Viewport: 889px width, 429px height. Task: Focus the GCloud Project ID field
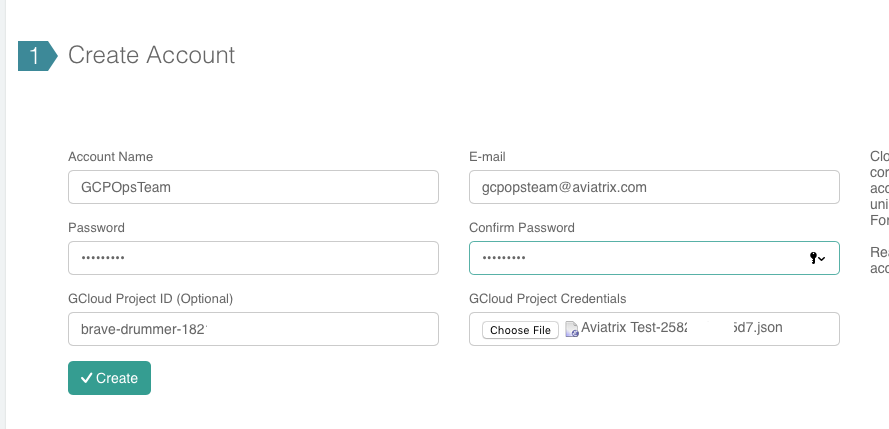tap(253, 329)
